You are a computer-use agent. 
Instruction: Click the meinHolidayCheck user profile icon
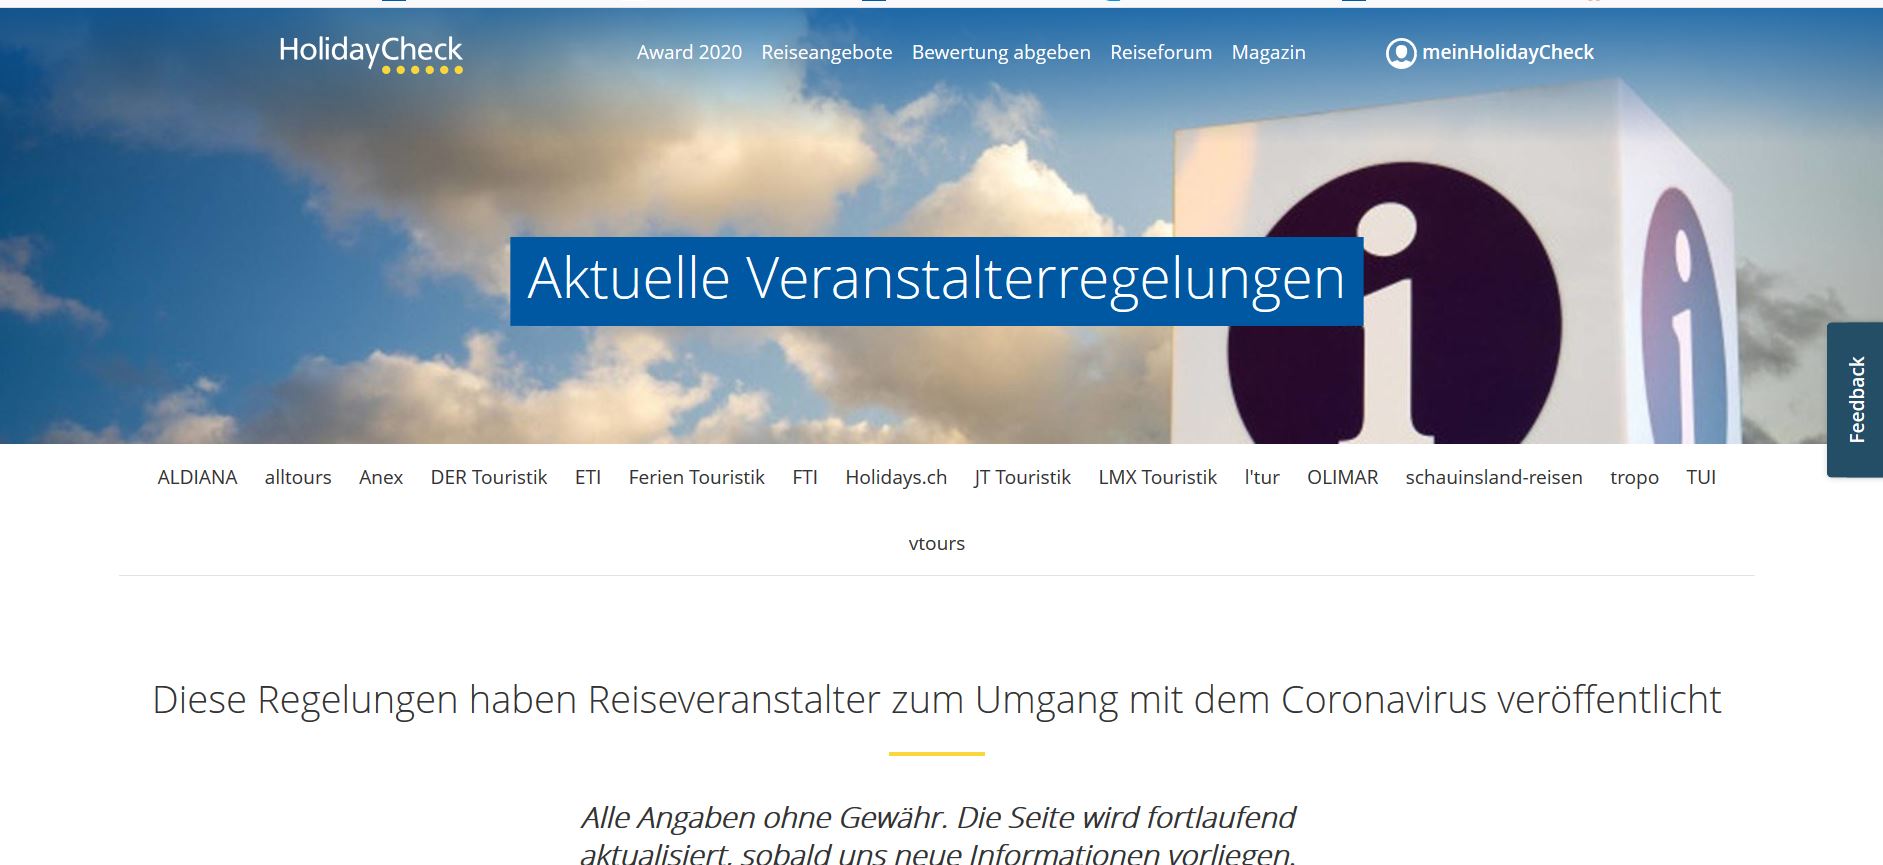[1400, 53]
